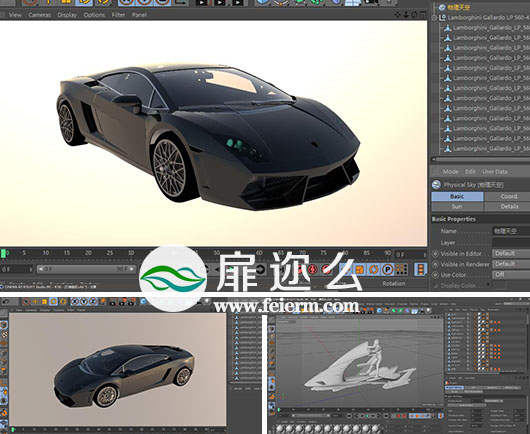Expand the Display Color arrow
Image resolution: width=530 pixels, height=434 pixels.
click(488, 285)
